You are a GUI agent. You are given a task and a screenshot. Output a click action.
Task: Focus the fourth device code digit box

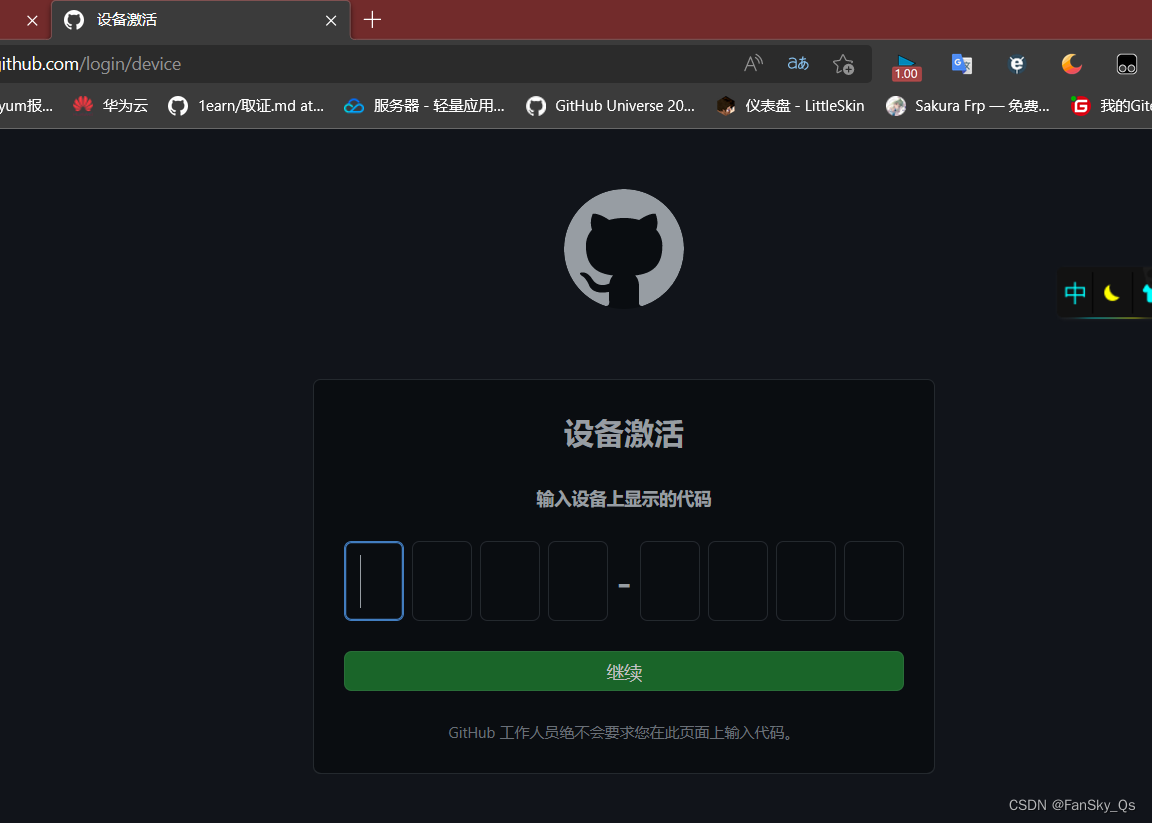[577, 581]
